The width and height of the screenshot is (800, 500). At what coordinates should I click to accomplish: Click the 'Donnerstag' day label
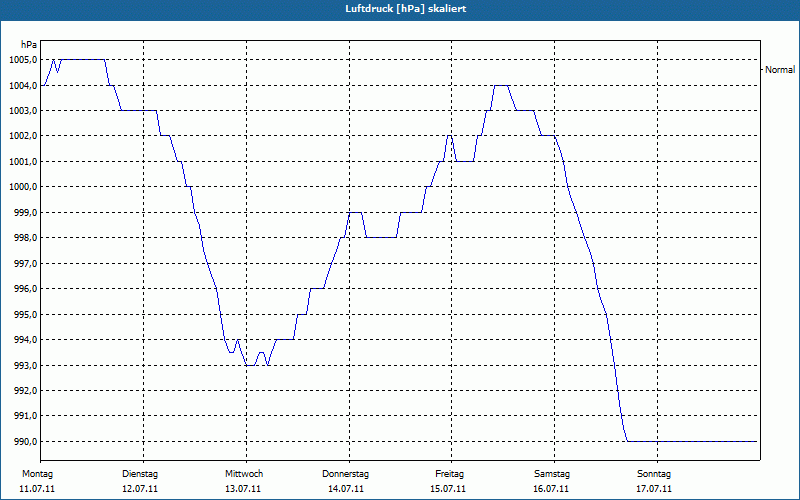click(x=345, y=474)
